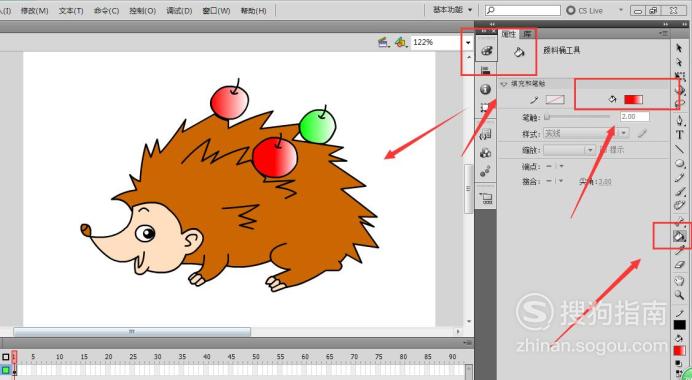Click the help search field

523,10
